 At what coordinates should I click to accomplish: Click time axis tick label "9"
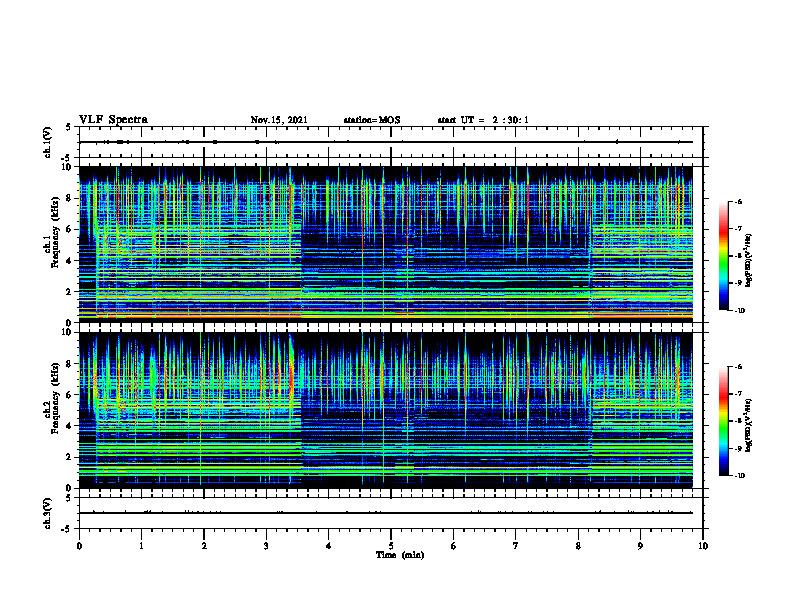coord(640,546)
